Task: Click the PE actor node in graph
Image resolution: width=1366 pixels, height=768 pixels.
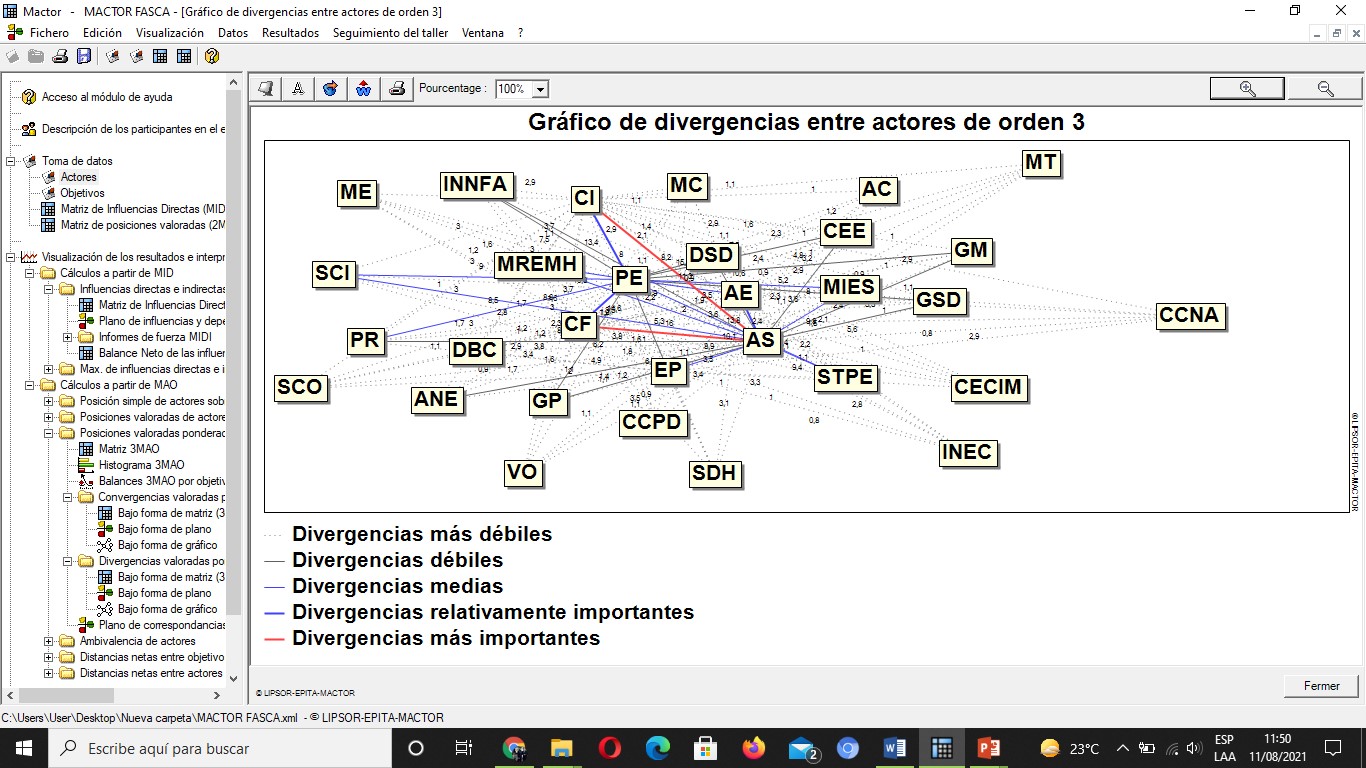Action: click(629, 278)
